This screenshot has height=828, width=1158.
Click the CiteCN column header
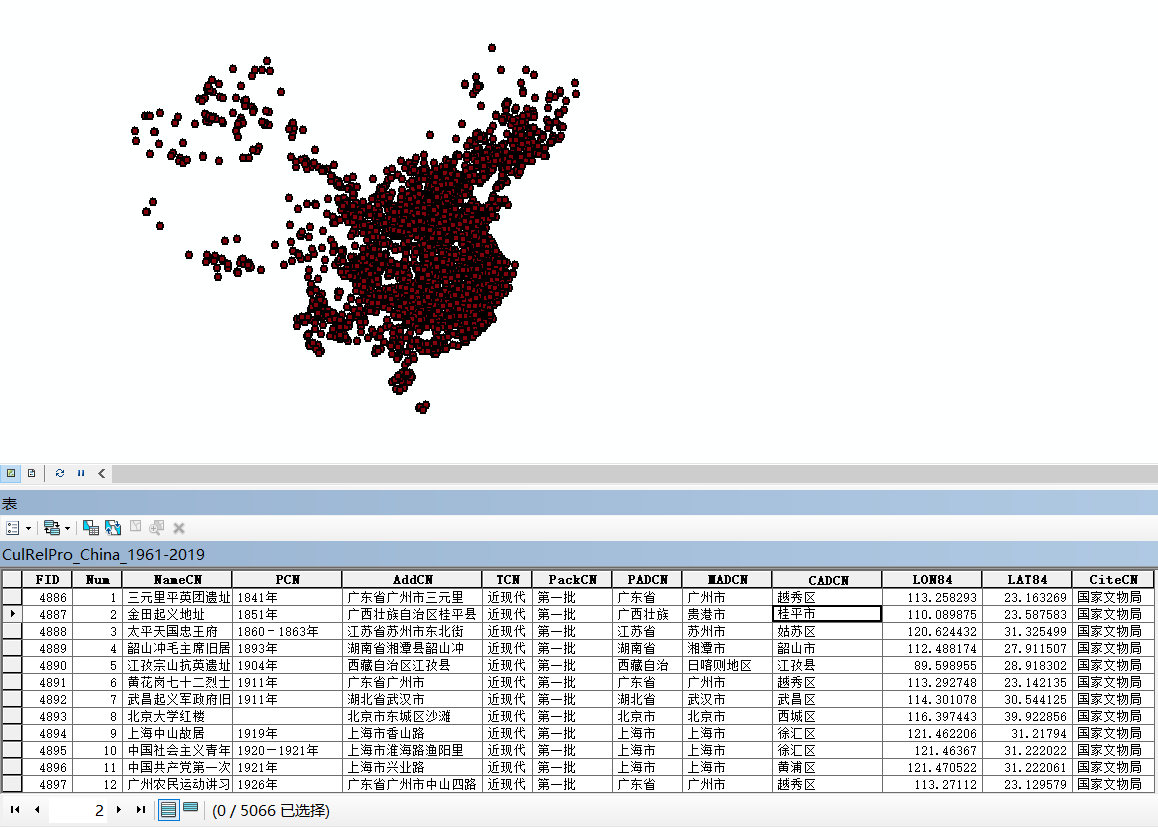(1113, 580)
